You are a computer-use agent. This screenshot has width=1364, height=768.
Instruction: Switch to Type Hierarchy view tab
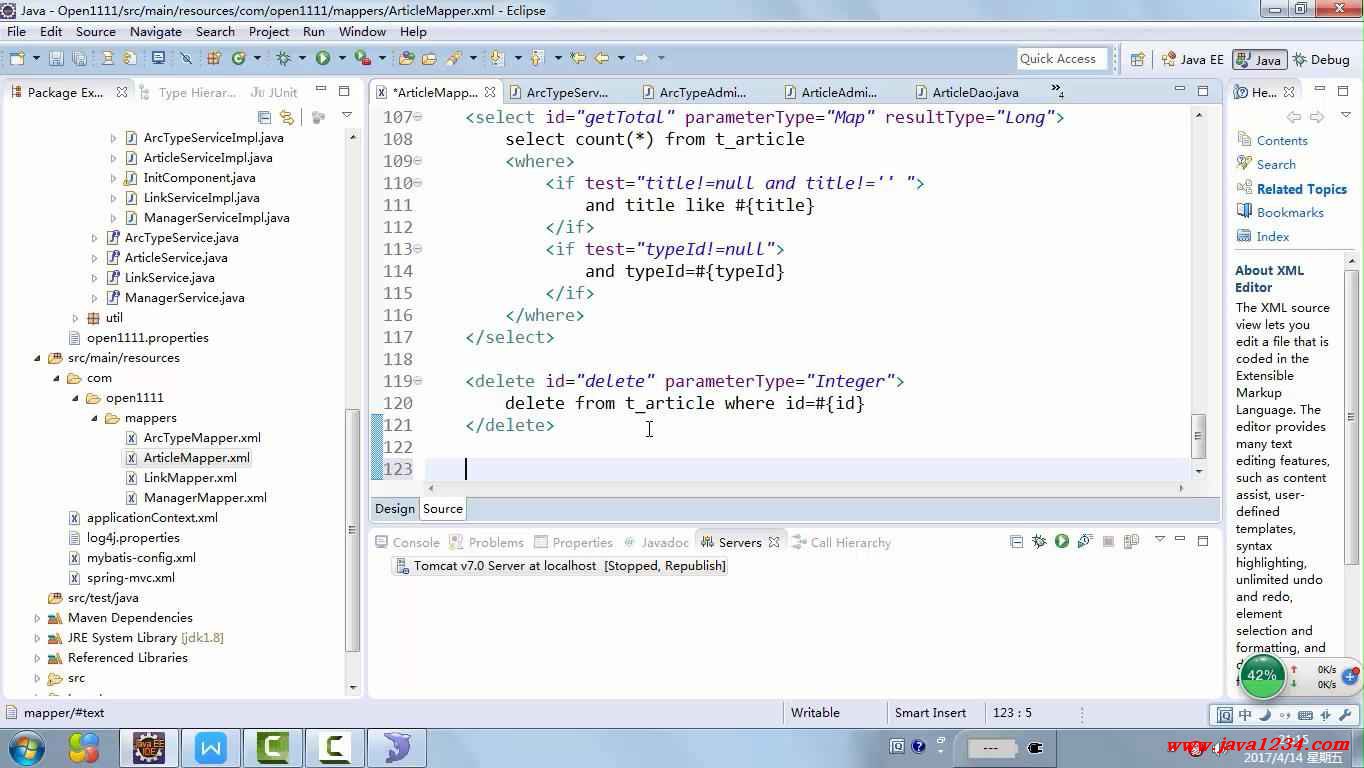click(x=188, y=92)
